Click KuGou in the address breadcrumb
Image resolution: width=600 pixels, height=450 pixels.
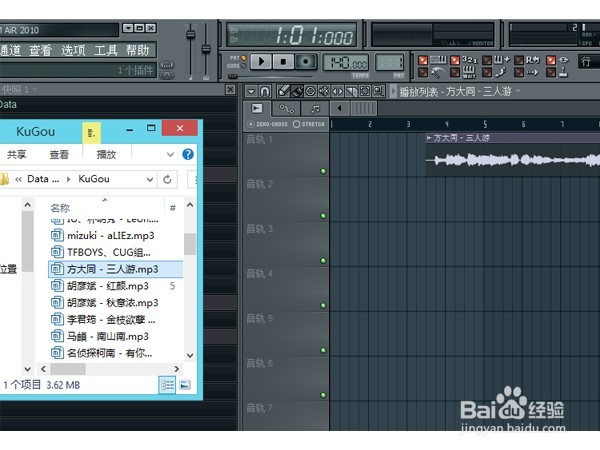click(x=94, y=179)
